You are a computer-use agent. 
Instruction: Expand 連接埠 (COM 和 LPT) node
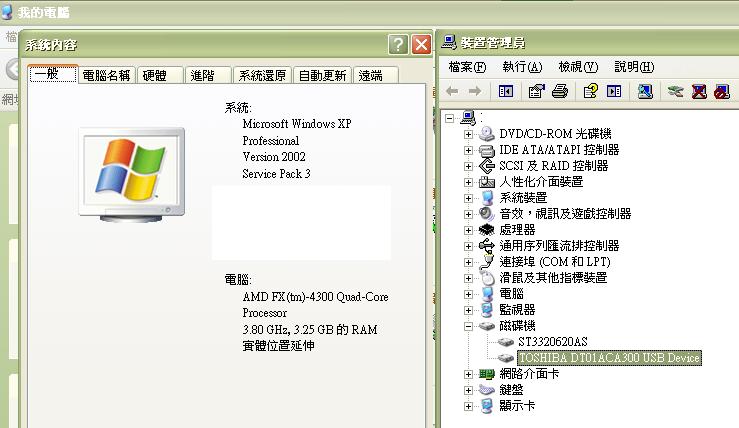tap(468, 262)
